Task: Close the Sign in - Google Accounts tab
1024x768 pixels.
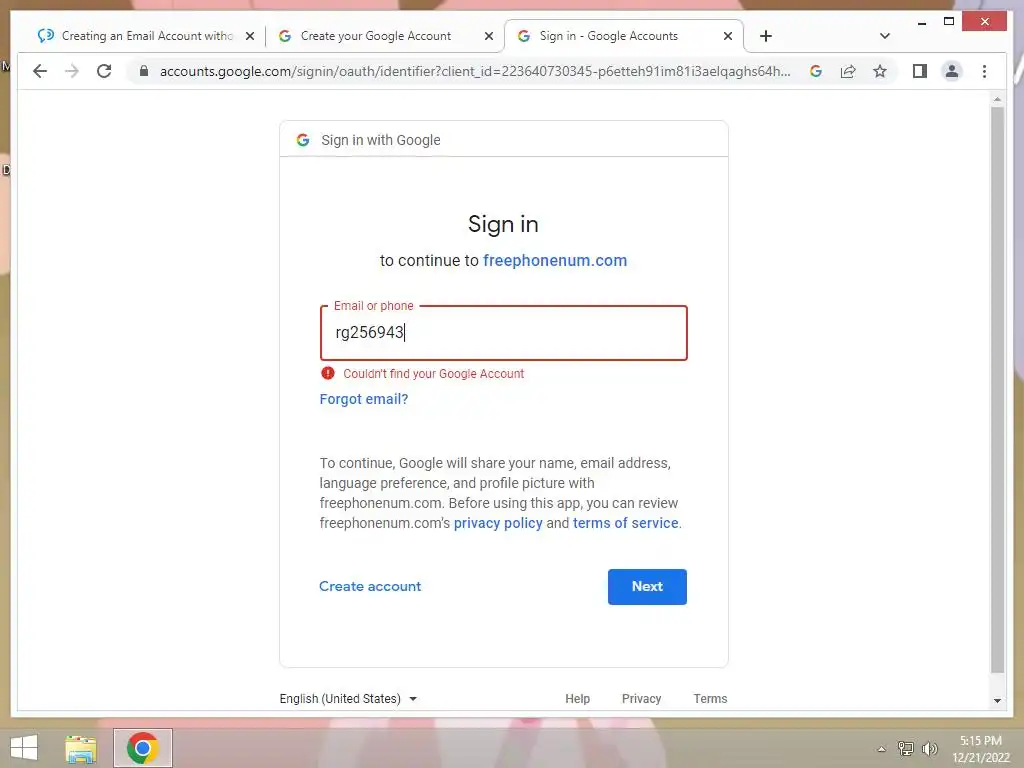Action: (728, 36)
